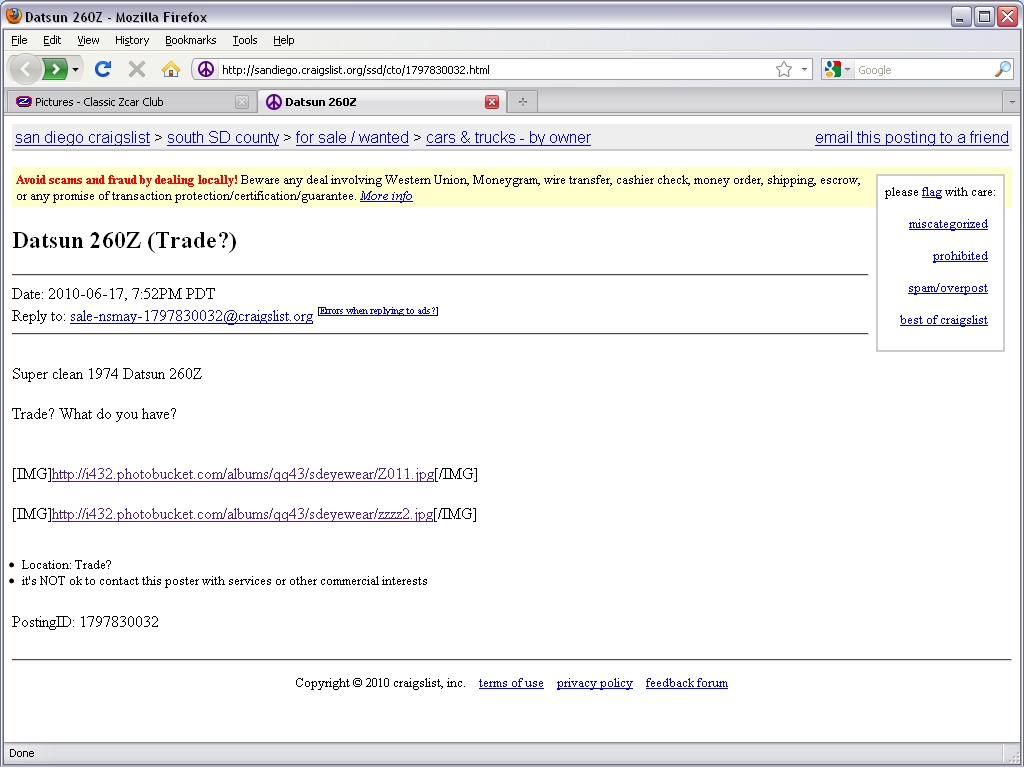
Task: Switch to Pictures - Classic Zcar Club tab
Action: coord(131,102)
